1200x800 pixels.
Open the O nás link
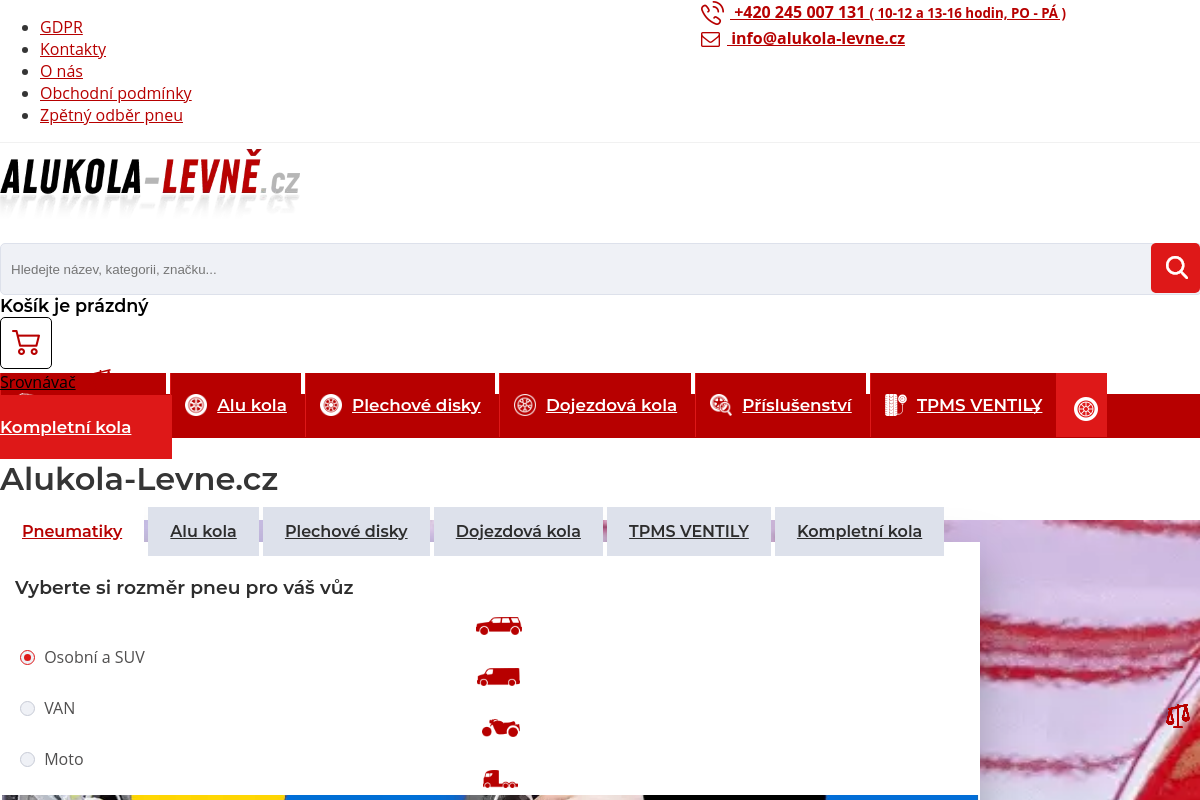(61, 71)
